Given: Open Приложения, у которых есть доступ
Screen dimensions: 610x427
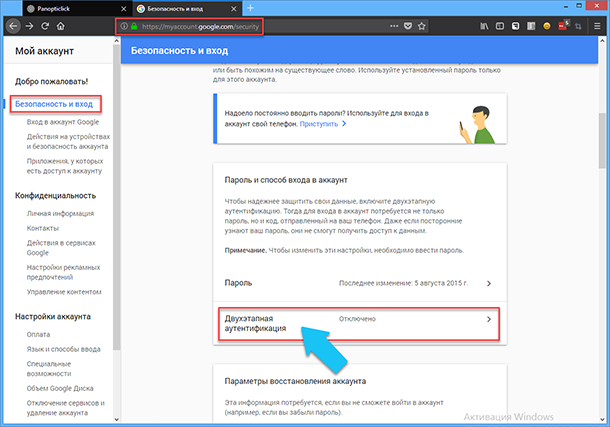Looking at the screenshot, I should pos(65,166).
